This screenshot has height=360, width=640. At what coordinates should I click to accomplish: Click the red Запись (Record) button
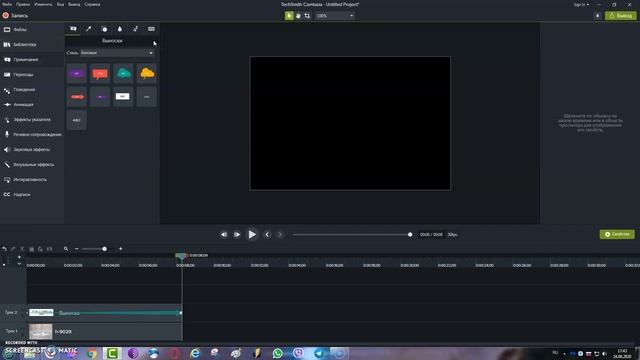pyautogui.click(x=15, y=16)
